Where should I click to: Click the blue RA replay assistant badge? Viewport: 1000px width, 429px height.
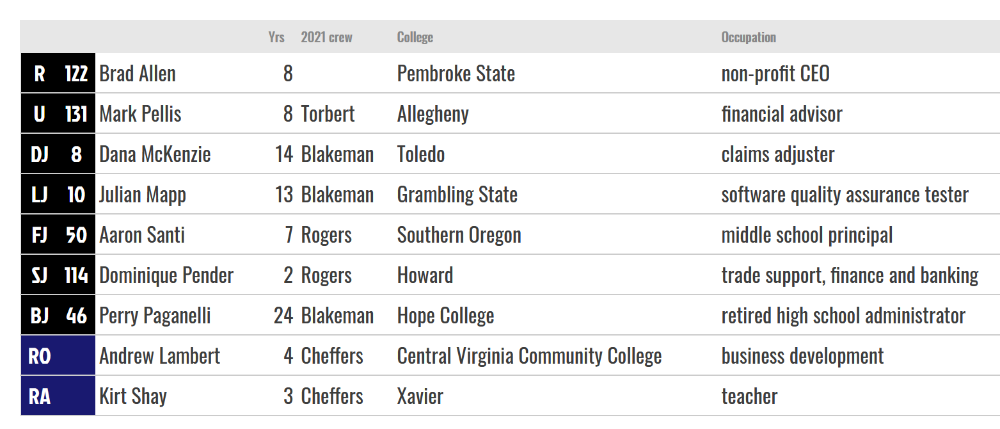click(58, 396)
